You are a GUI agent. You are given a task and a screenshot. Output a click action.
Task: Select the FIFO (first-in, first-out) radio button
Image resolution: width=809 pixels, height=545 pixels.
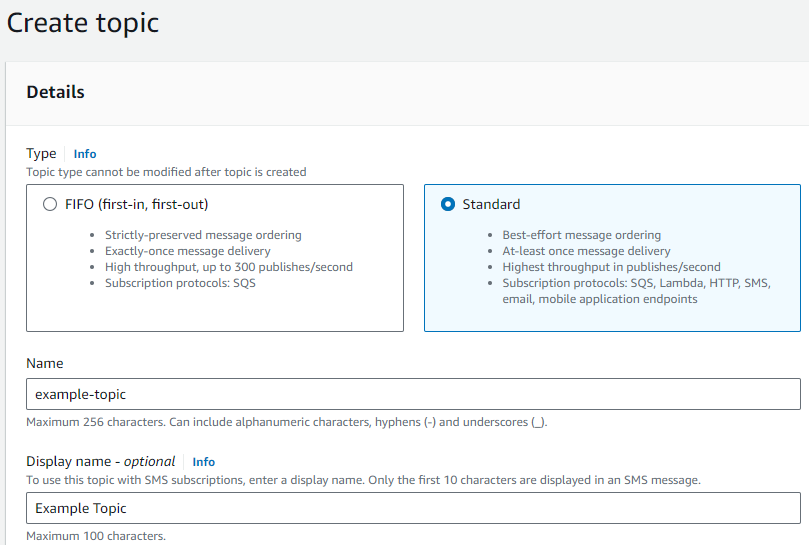(50, 204)
